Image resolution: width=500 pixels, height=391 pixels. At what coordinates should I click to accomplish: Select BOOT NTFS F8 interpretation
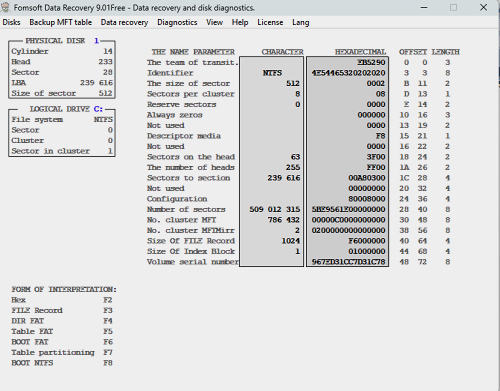point(62,363)
